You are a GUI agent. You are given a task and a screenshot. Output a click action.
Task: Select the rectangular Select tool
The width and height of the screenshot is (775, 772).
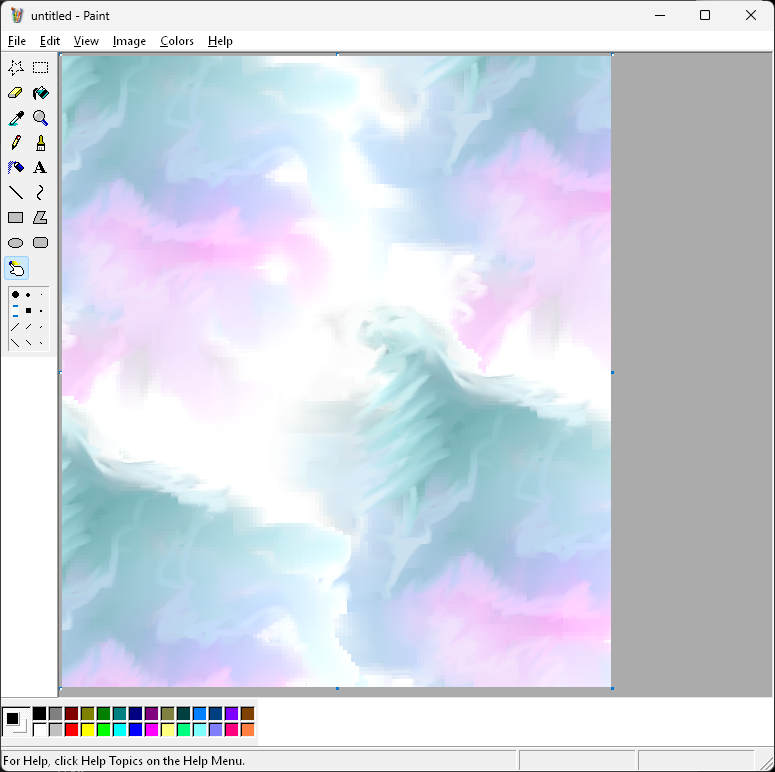click(x=41, y=68)
